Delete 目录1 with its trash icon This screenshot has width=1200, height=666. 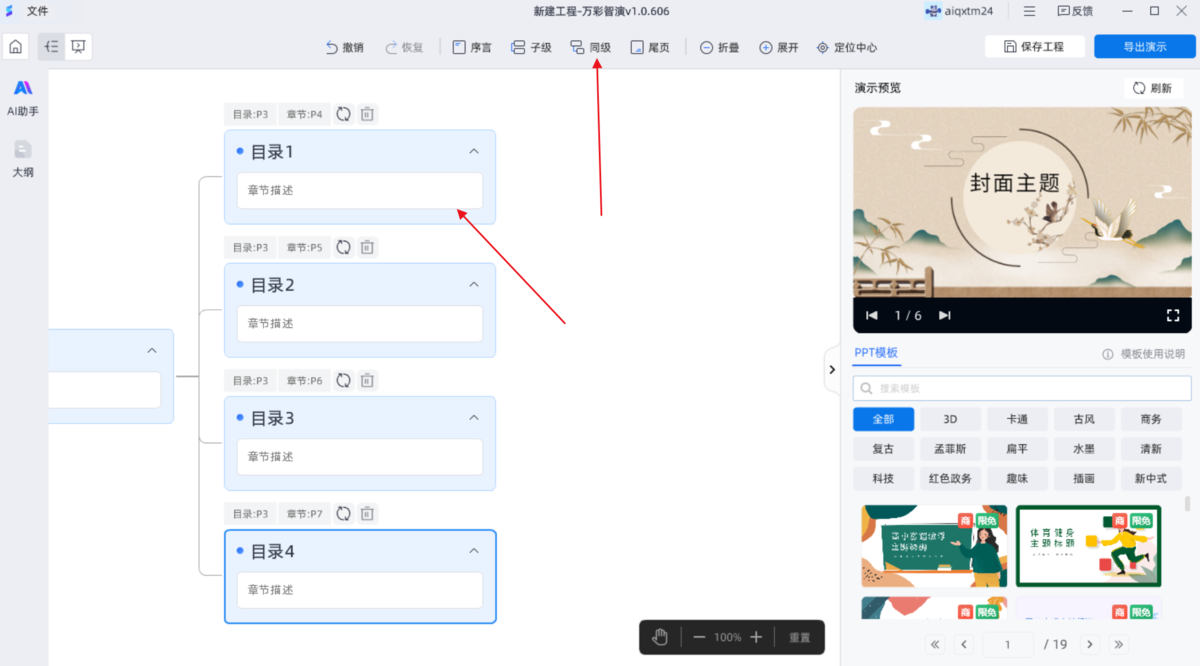[367, 114]
